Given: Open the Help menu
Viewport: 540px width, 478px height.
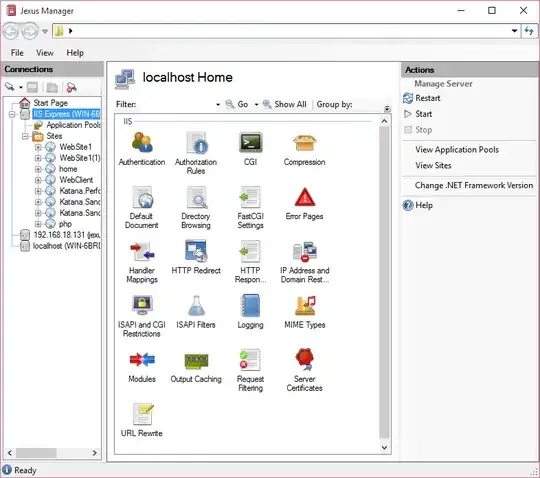Looking at the screenshot, I should (75, 53).
